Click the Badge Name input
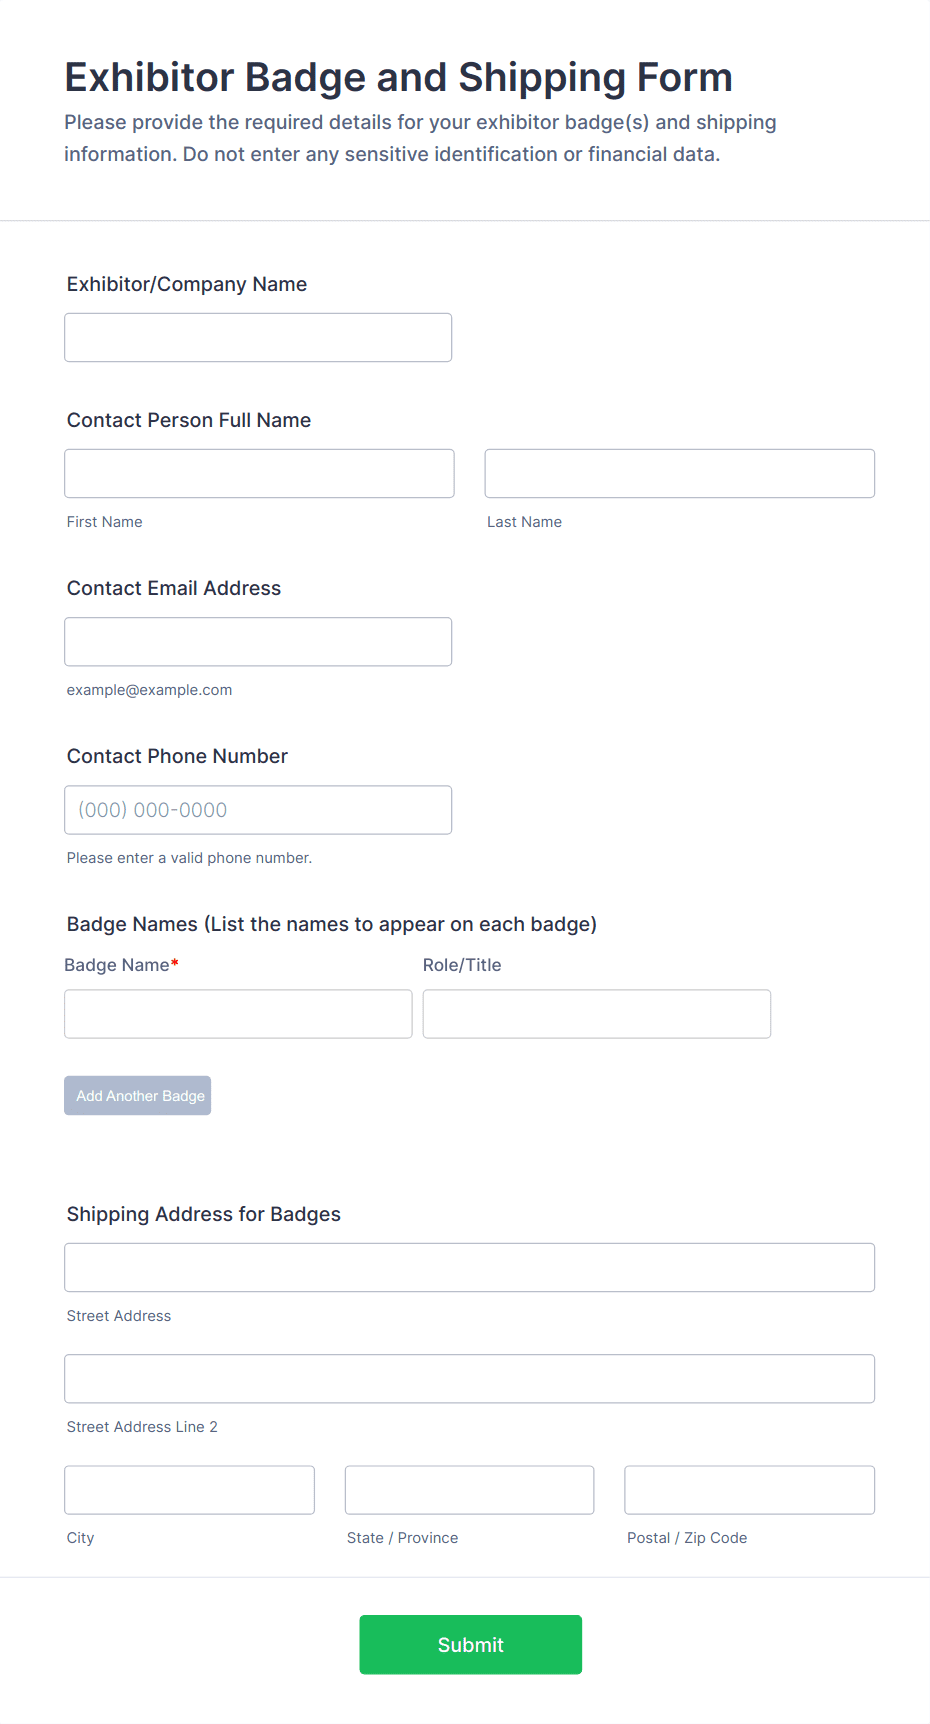 pyautogui.click(x=238, y=1014)
